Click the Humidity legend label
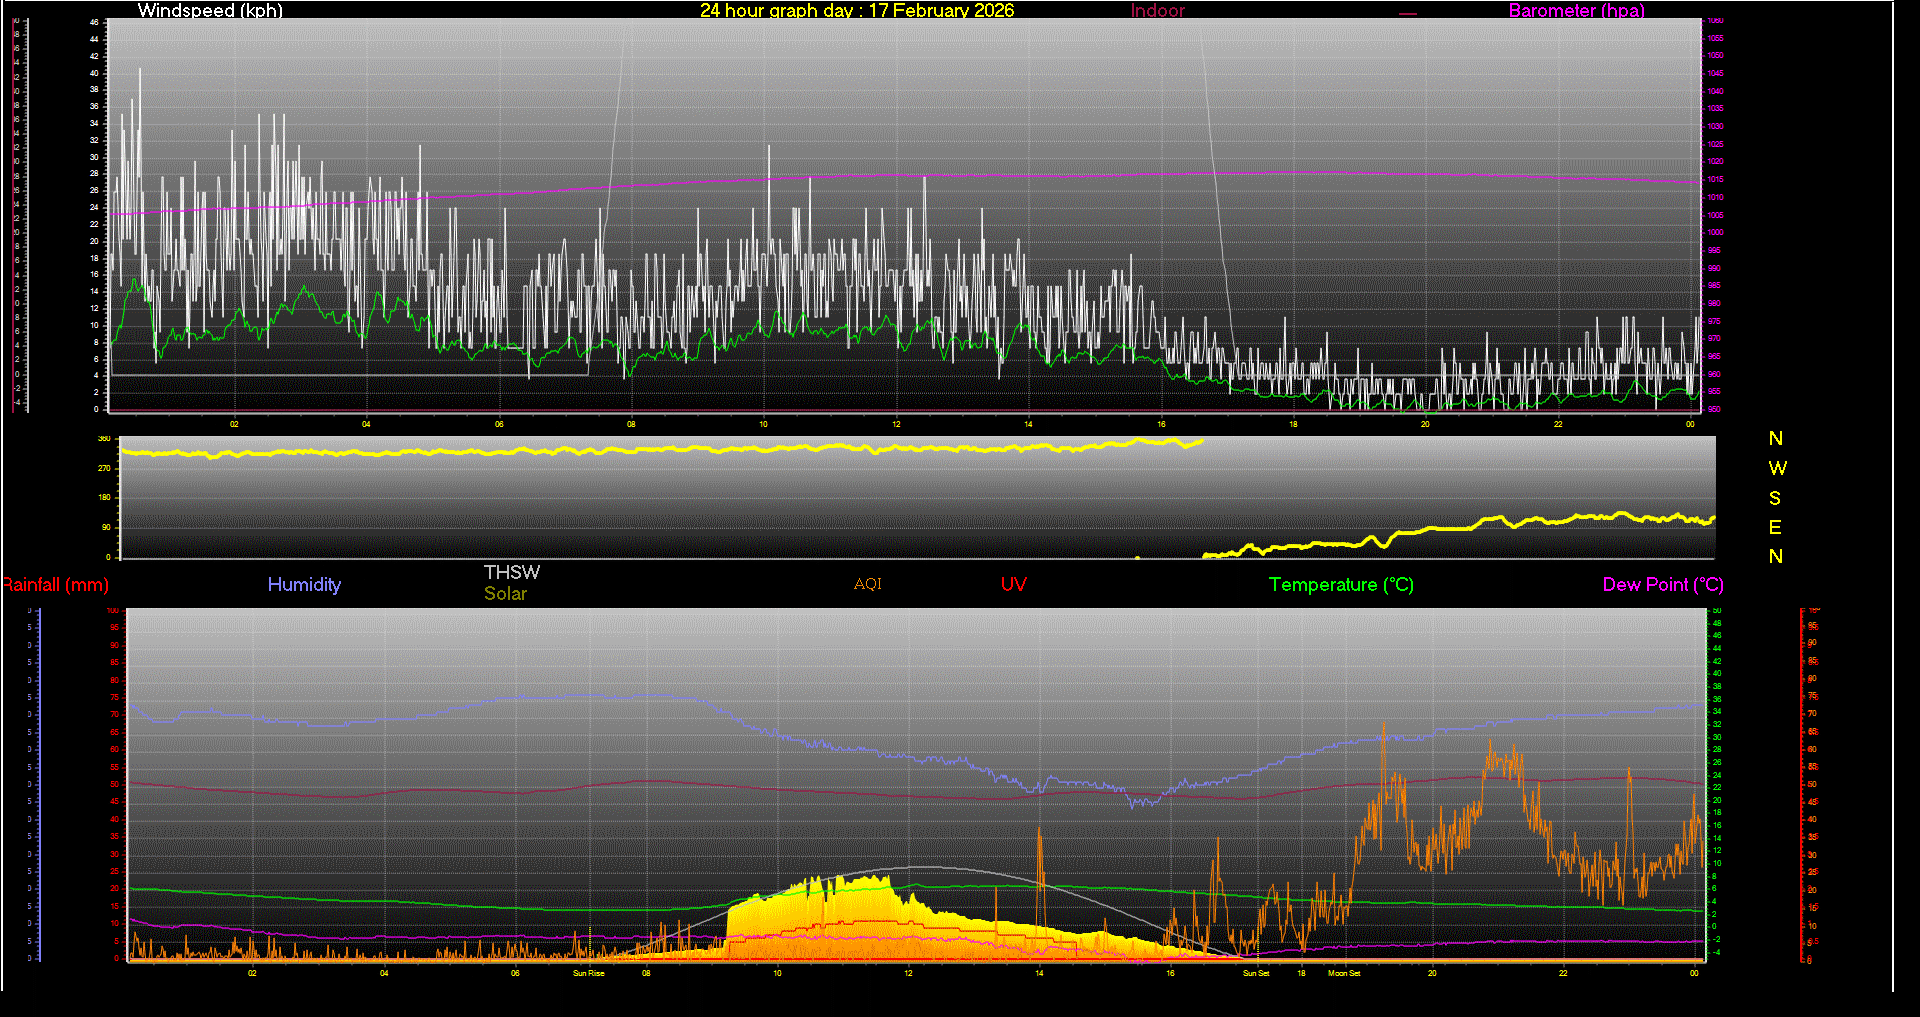1920x1017 pixels. click(x=304, y=585)
